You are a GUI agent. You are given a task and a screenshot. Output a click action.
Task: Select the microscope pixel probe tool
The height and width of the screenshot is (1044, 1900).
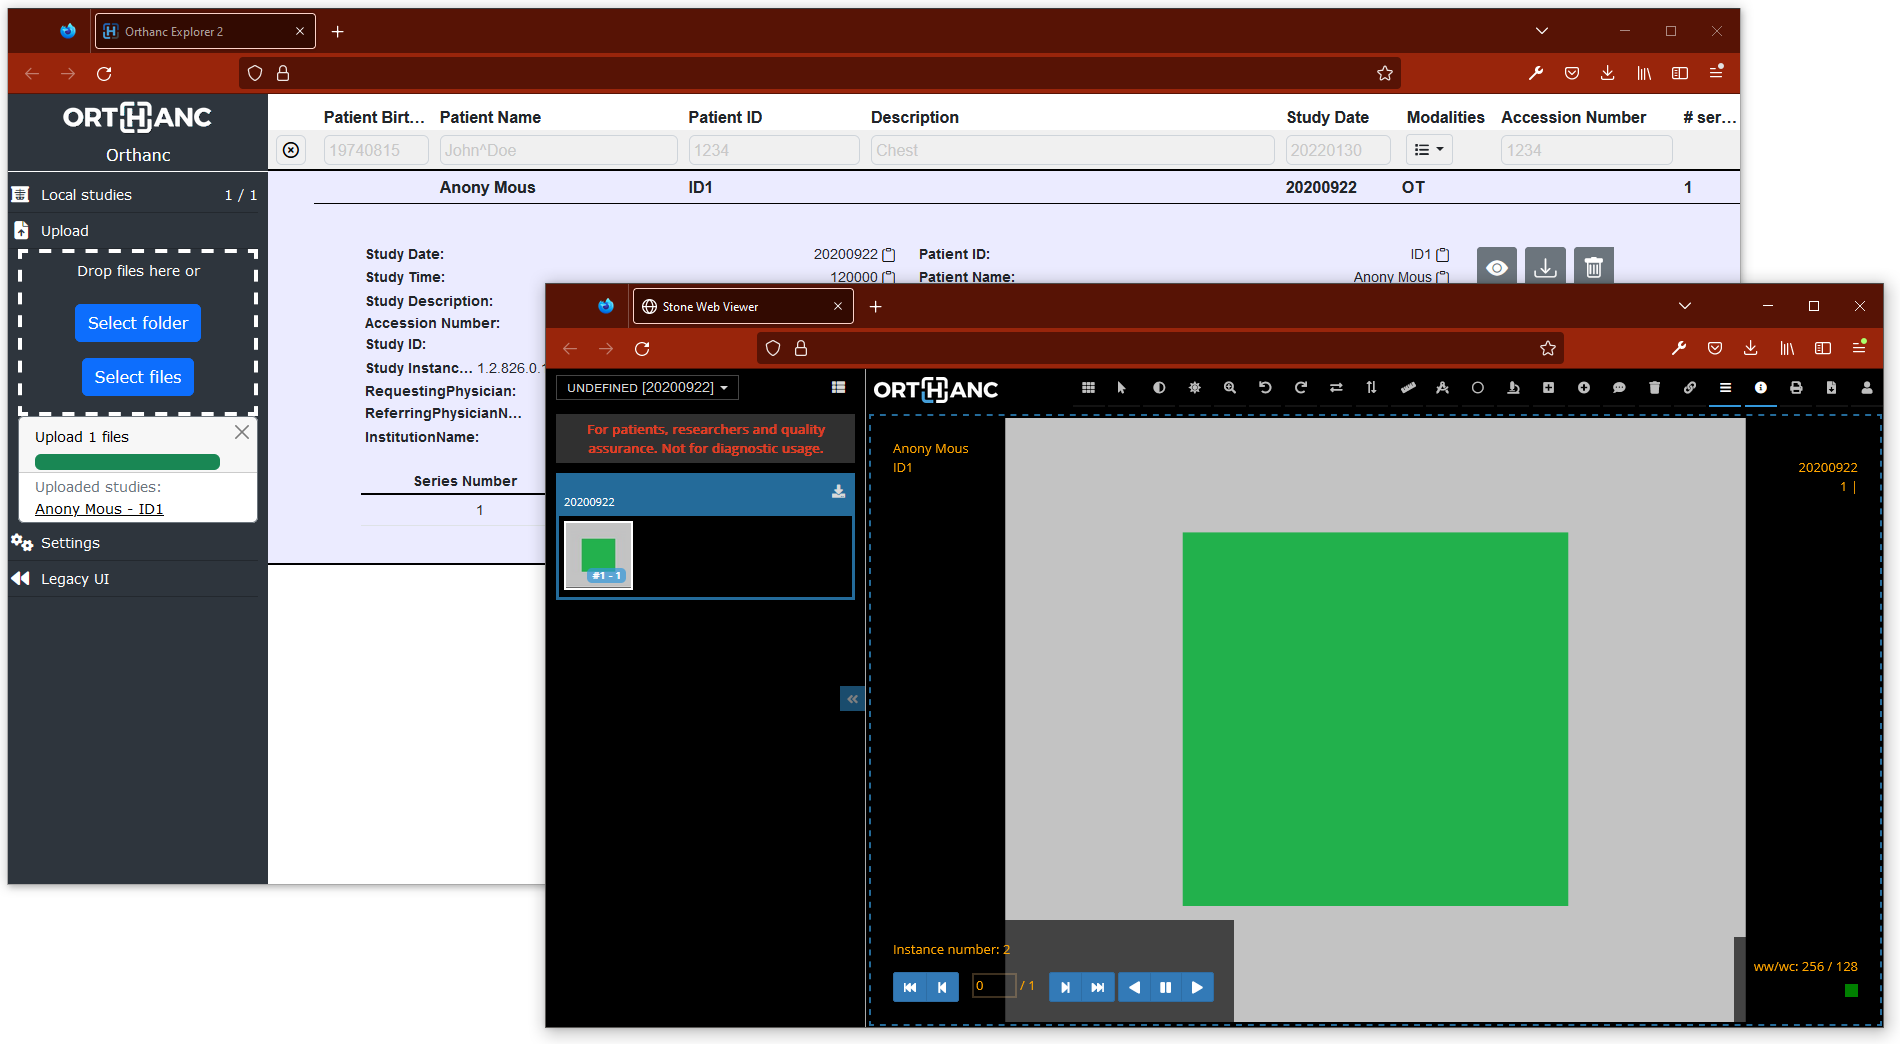click(1513, 388)
